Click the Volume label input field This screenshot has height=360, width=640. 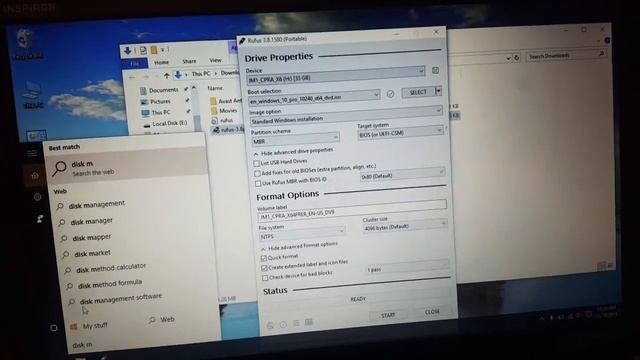point(352,210)
